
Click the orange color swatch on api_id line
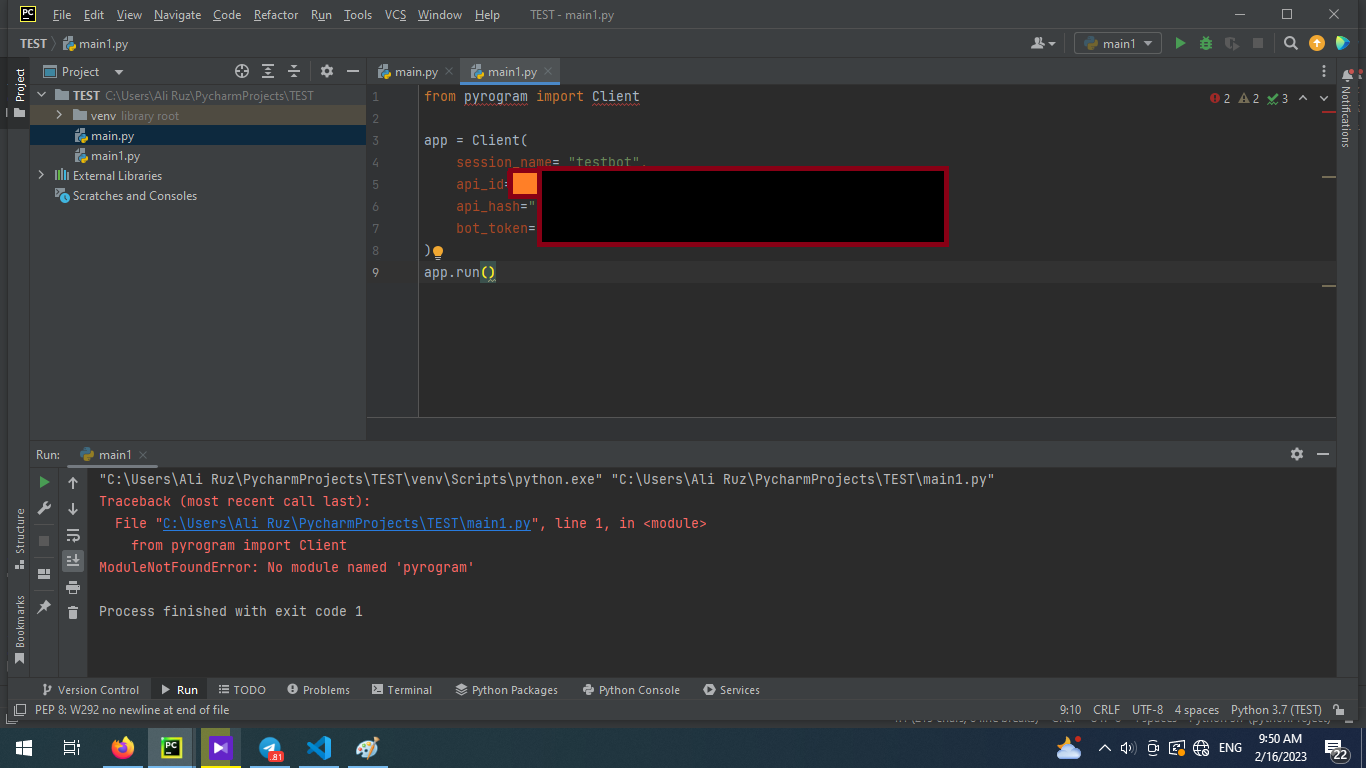pos(525,184)
